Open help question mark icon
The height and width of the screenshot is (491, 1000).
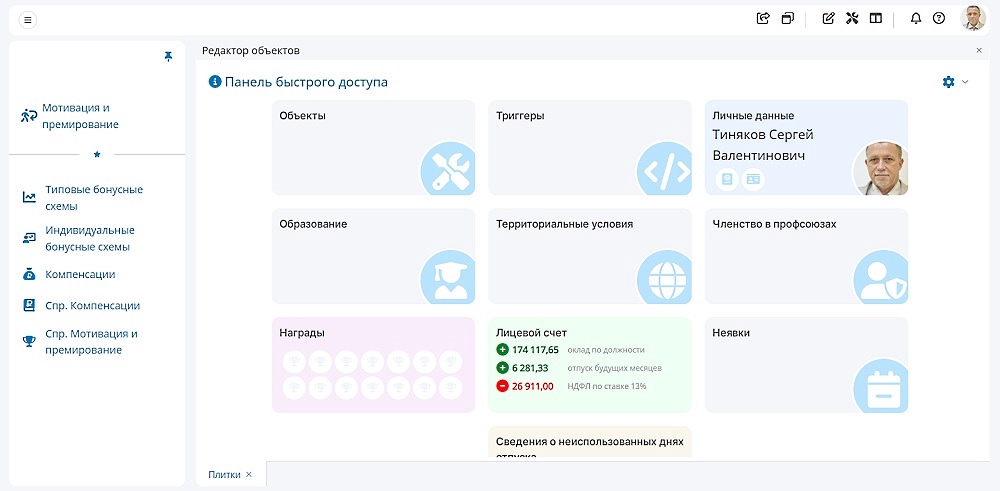point(939,18)
